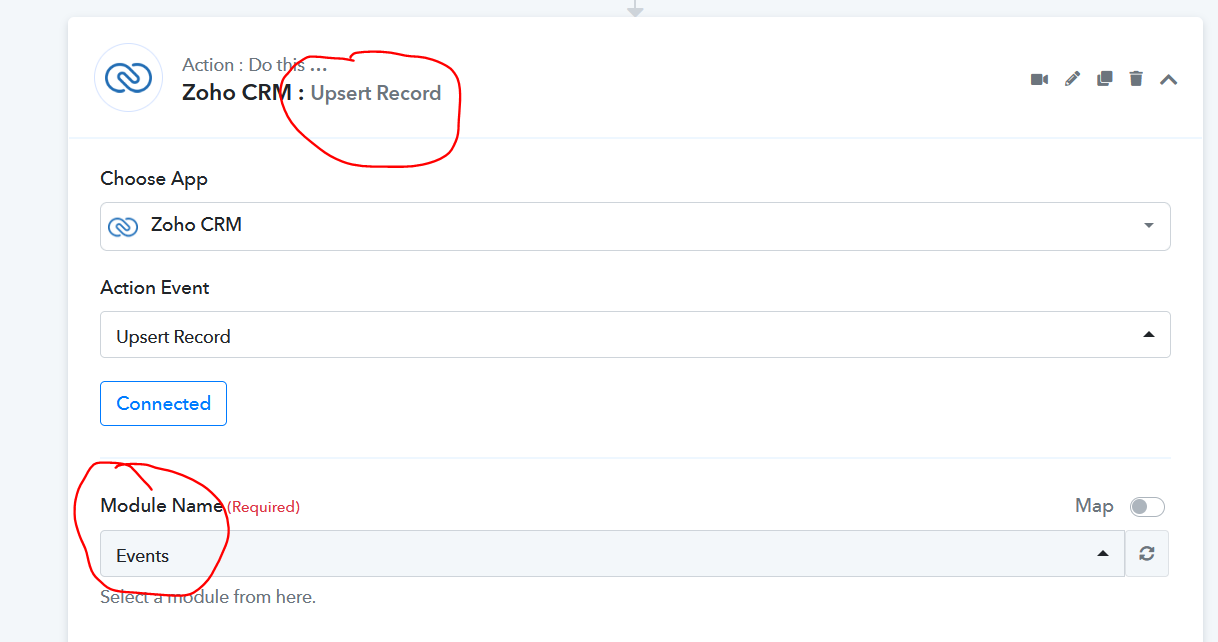Open the Action Event dropdown

click(x=635, y=336)
